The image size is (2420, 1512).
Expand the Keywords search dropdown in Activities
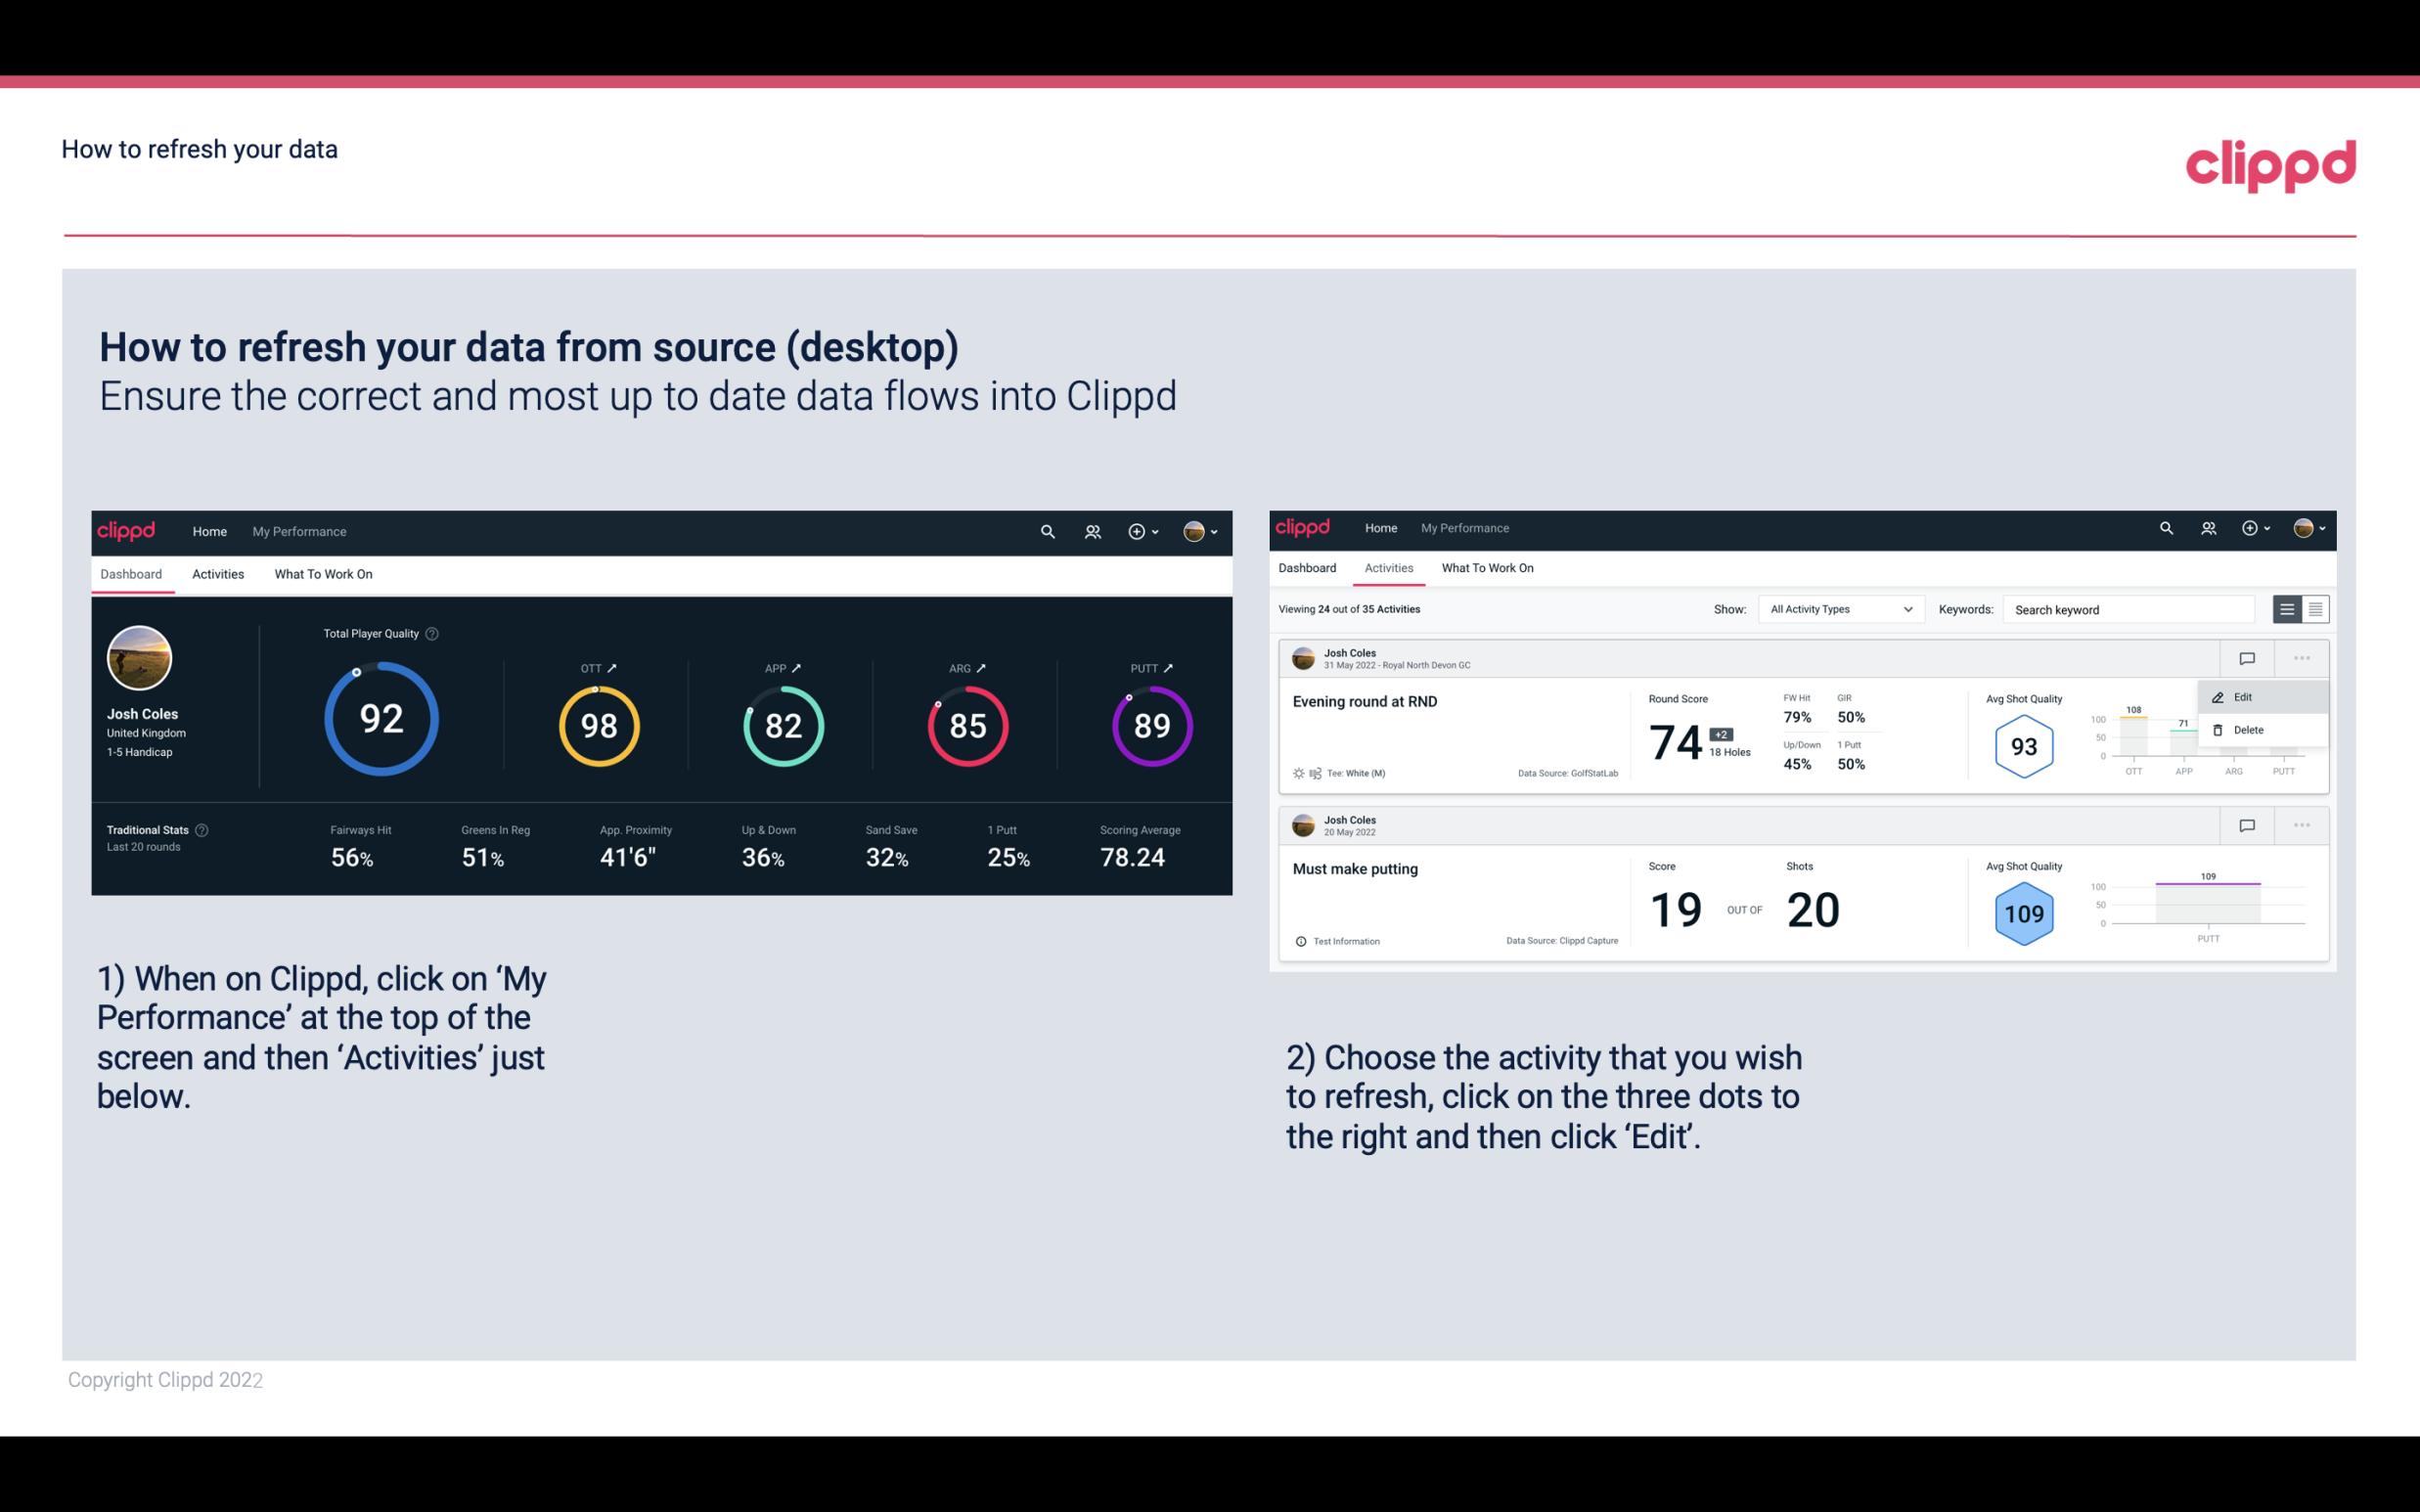pos(2134,608)
